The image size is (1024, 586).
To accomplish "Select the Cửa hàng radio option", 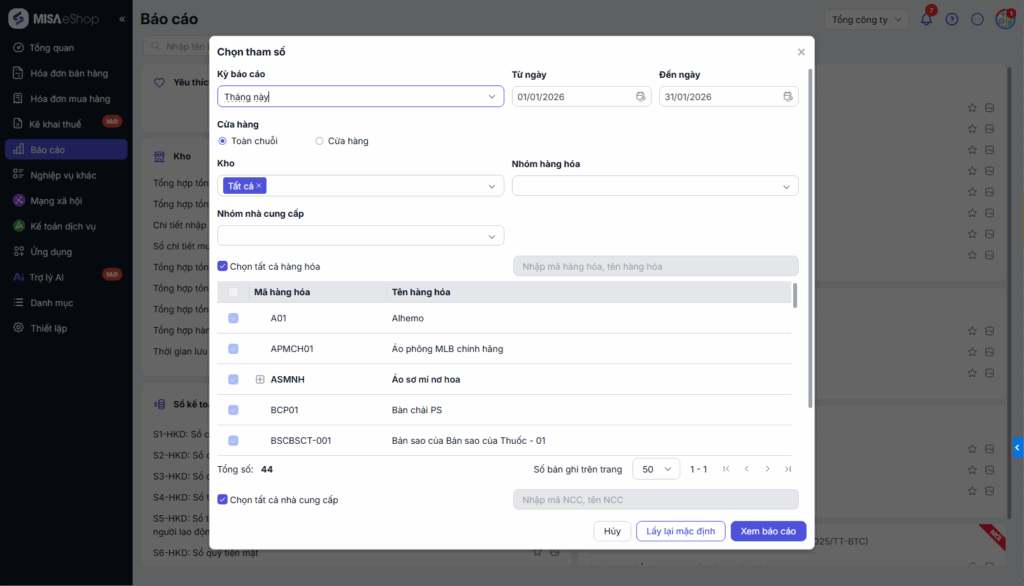I will point(320,141).
